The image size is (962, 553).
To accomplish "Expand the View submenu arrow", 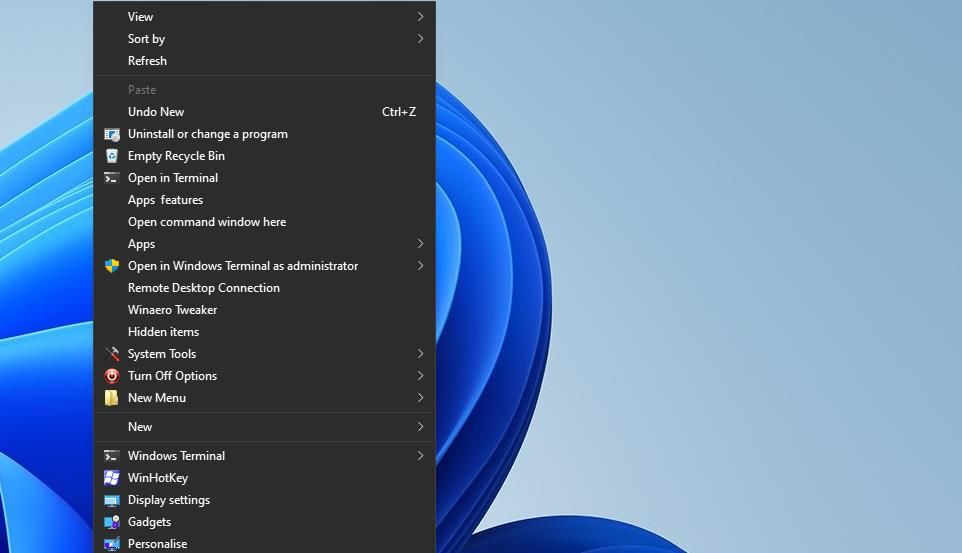I will coord(420,17).
